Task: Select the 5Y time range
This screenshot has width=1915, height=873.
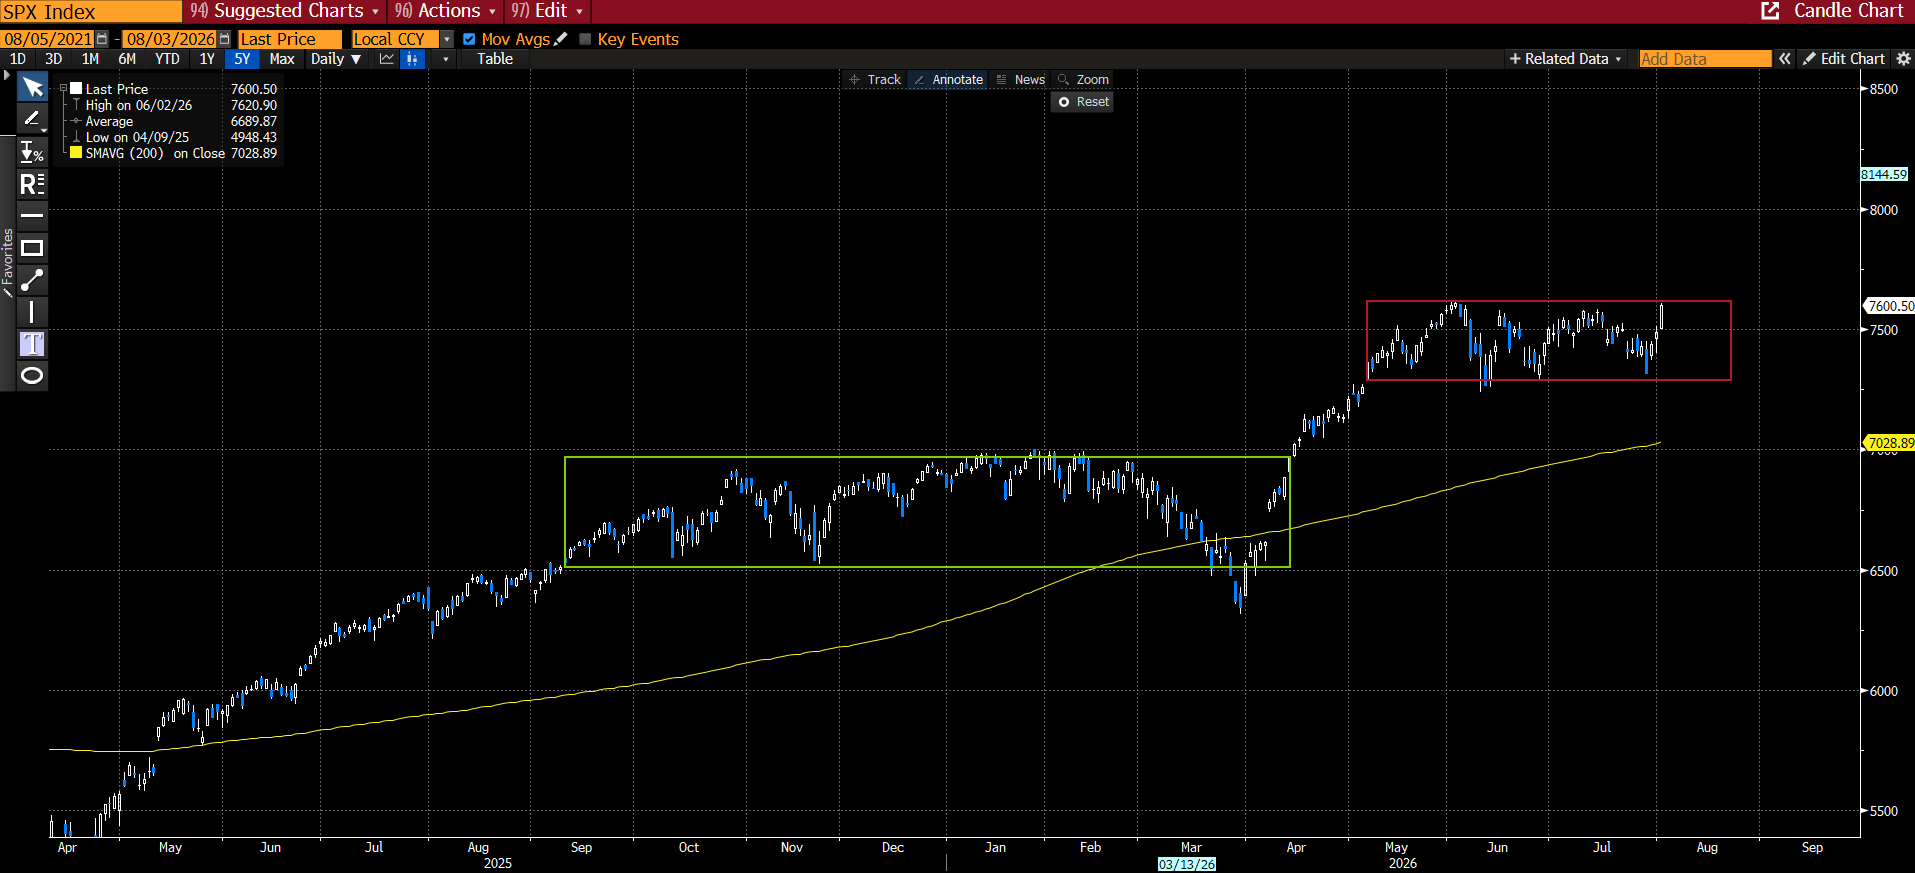Action: pos(242,59)
